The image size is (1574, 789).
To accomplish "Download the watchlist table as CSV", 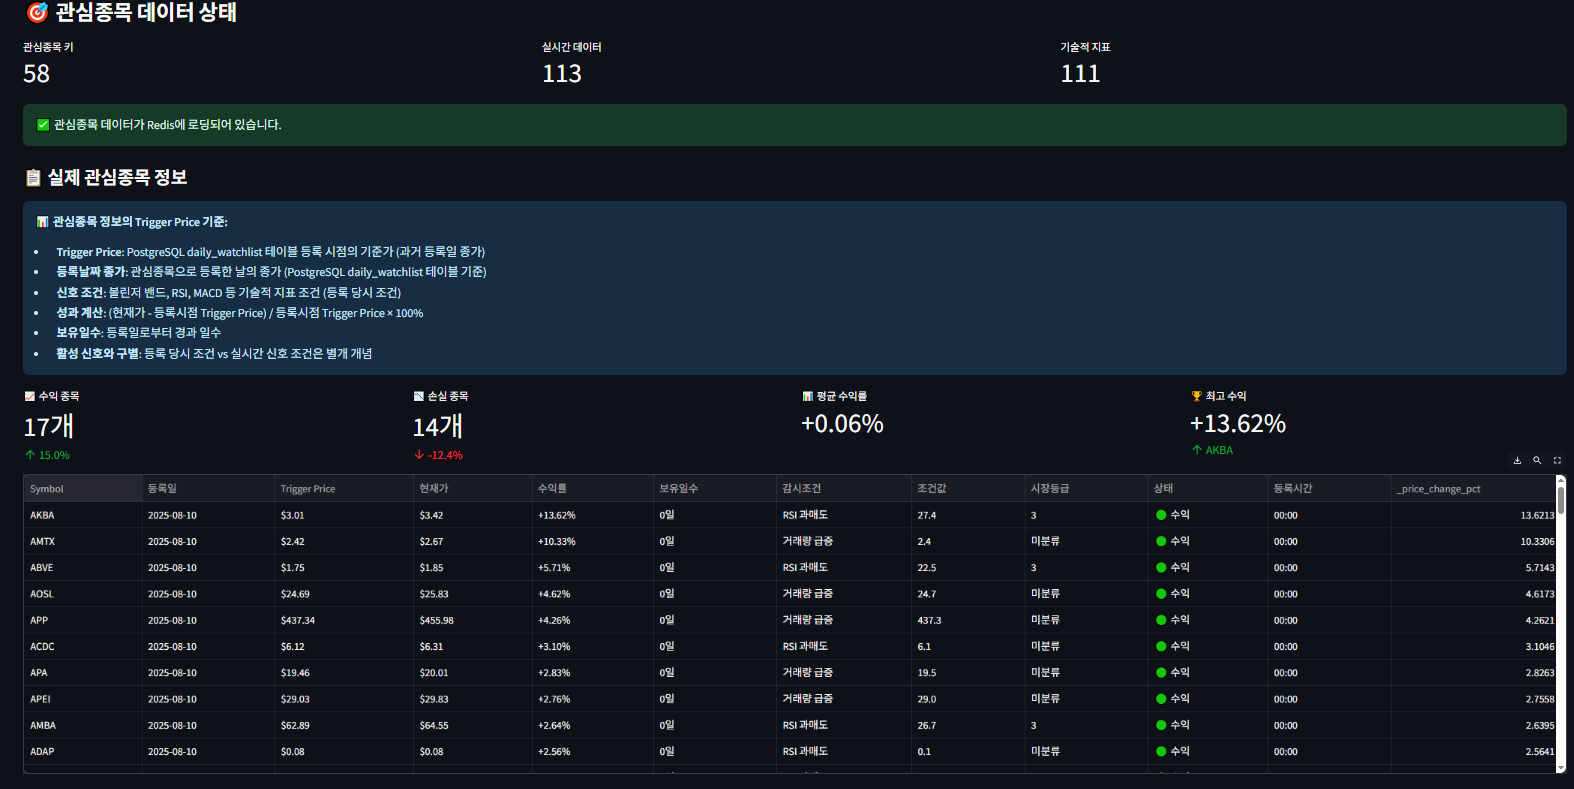I will click(1517, 461).
